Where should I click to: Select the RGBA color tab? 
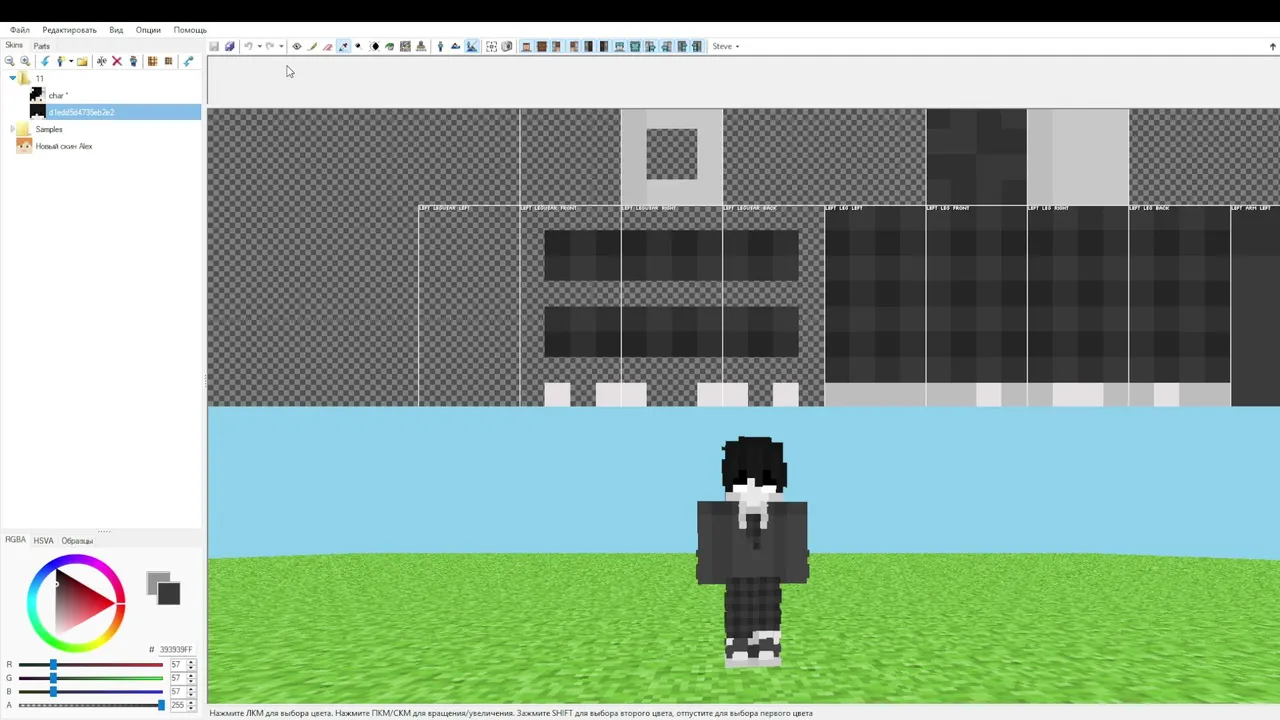15,540
